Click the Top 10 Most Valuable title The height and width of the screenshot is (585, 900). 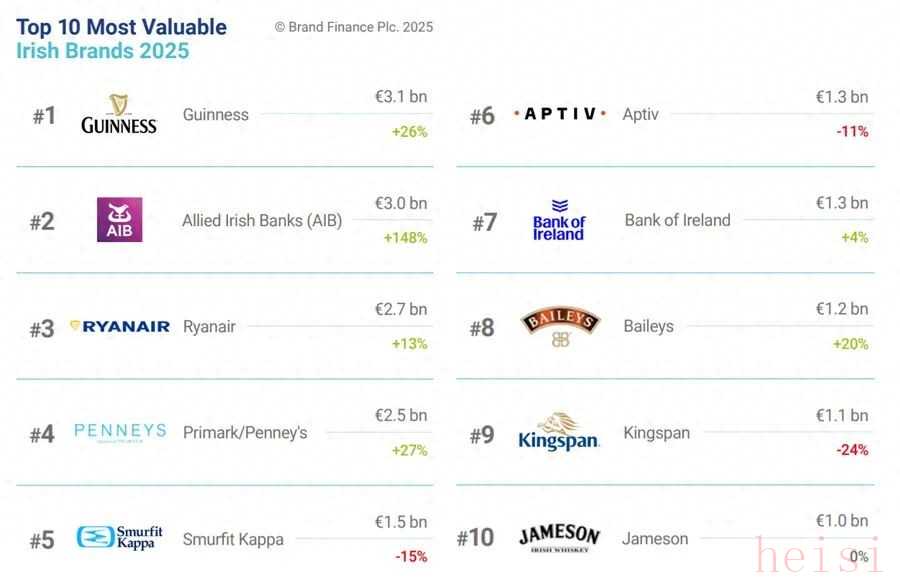click(x=121, y=27)
